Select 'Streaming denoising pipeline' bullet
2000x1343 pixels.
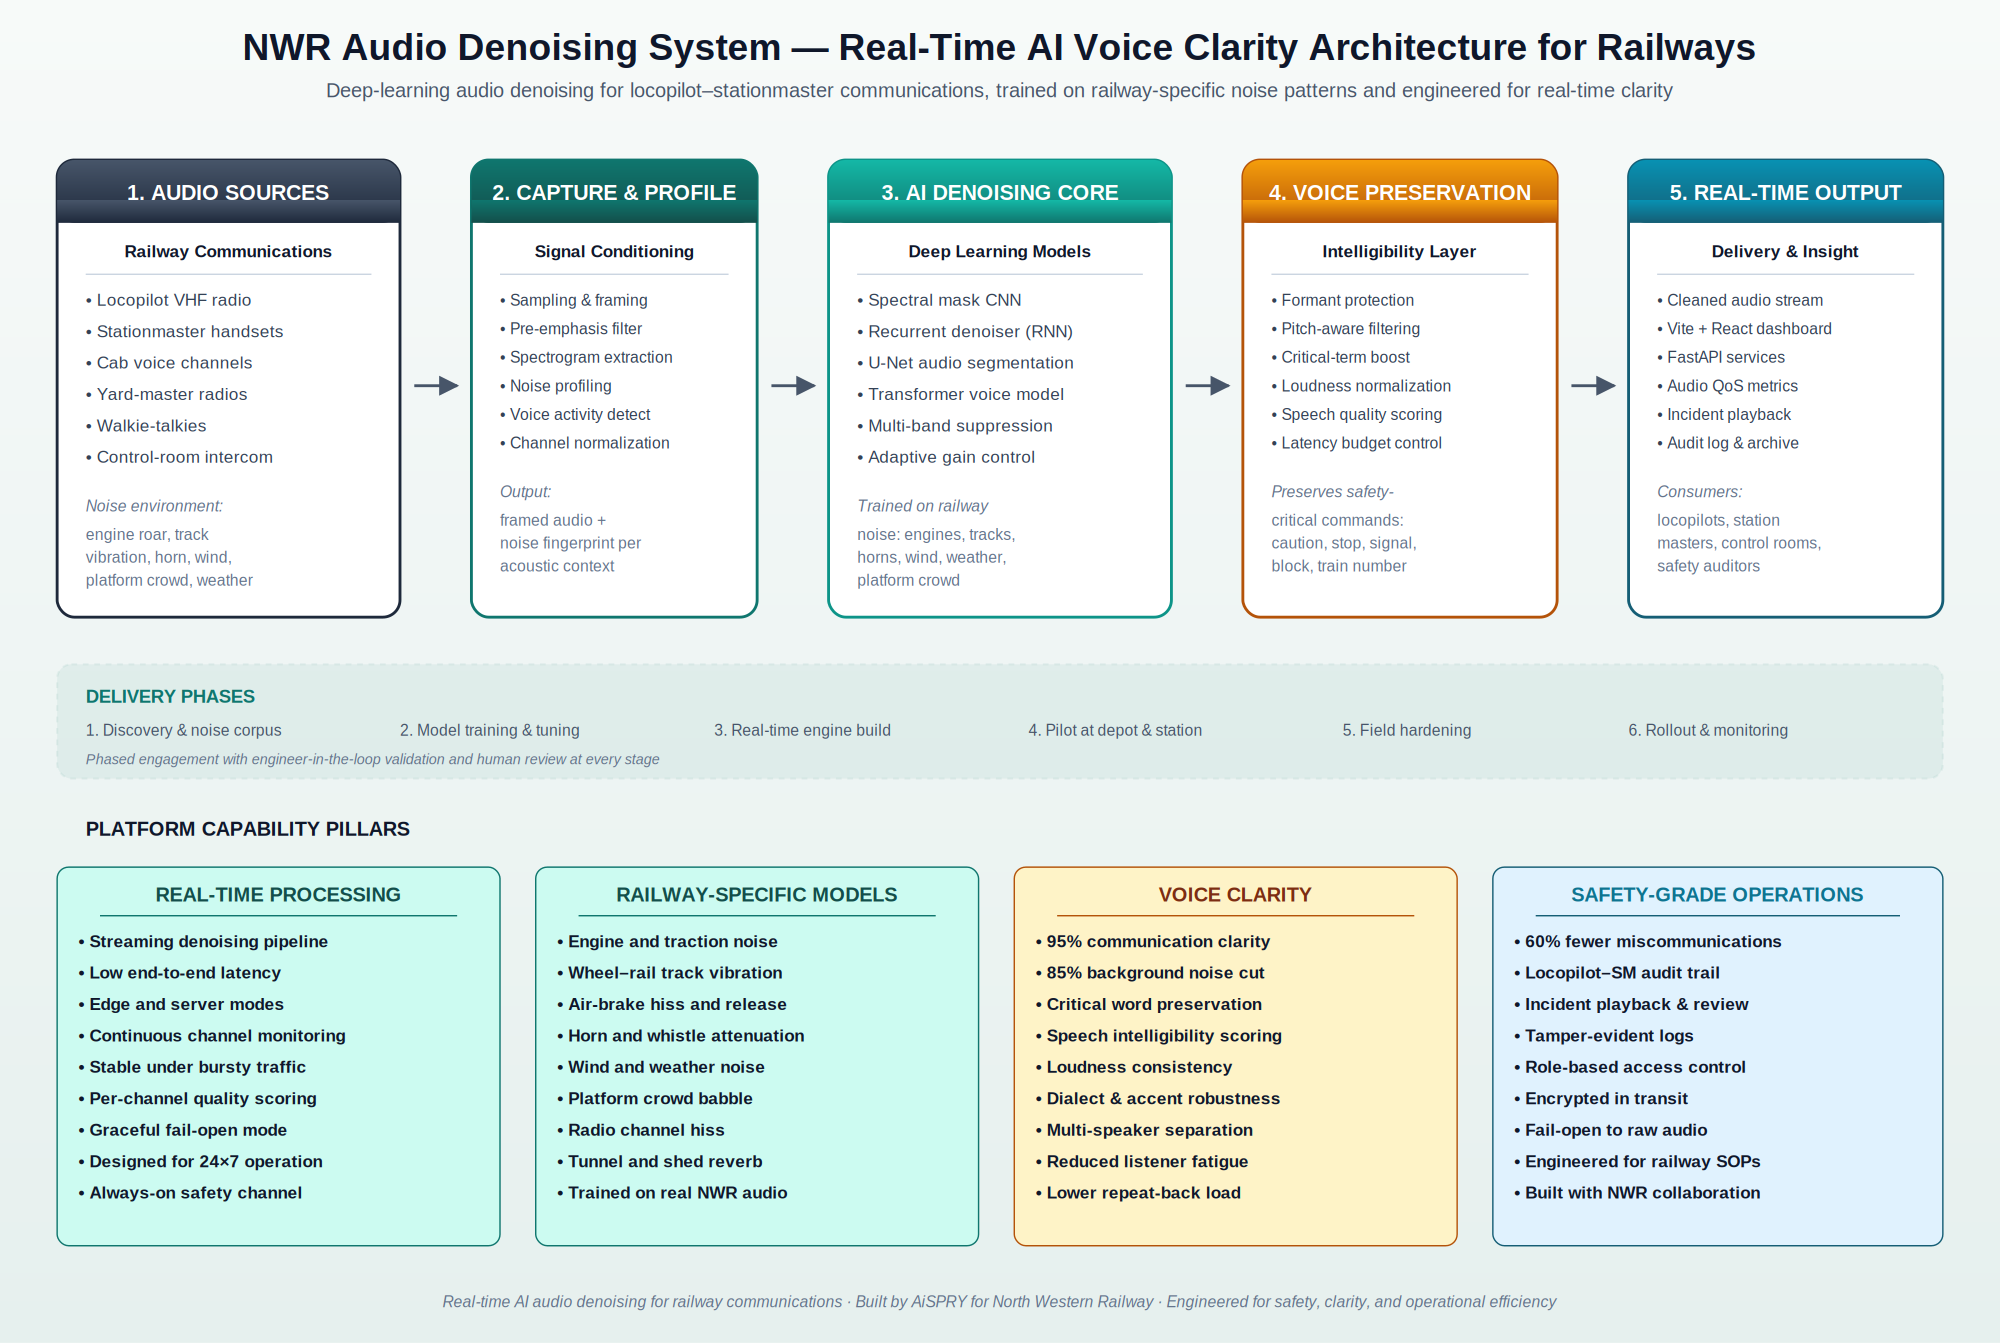(x=203, y=942)
